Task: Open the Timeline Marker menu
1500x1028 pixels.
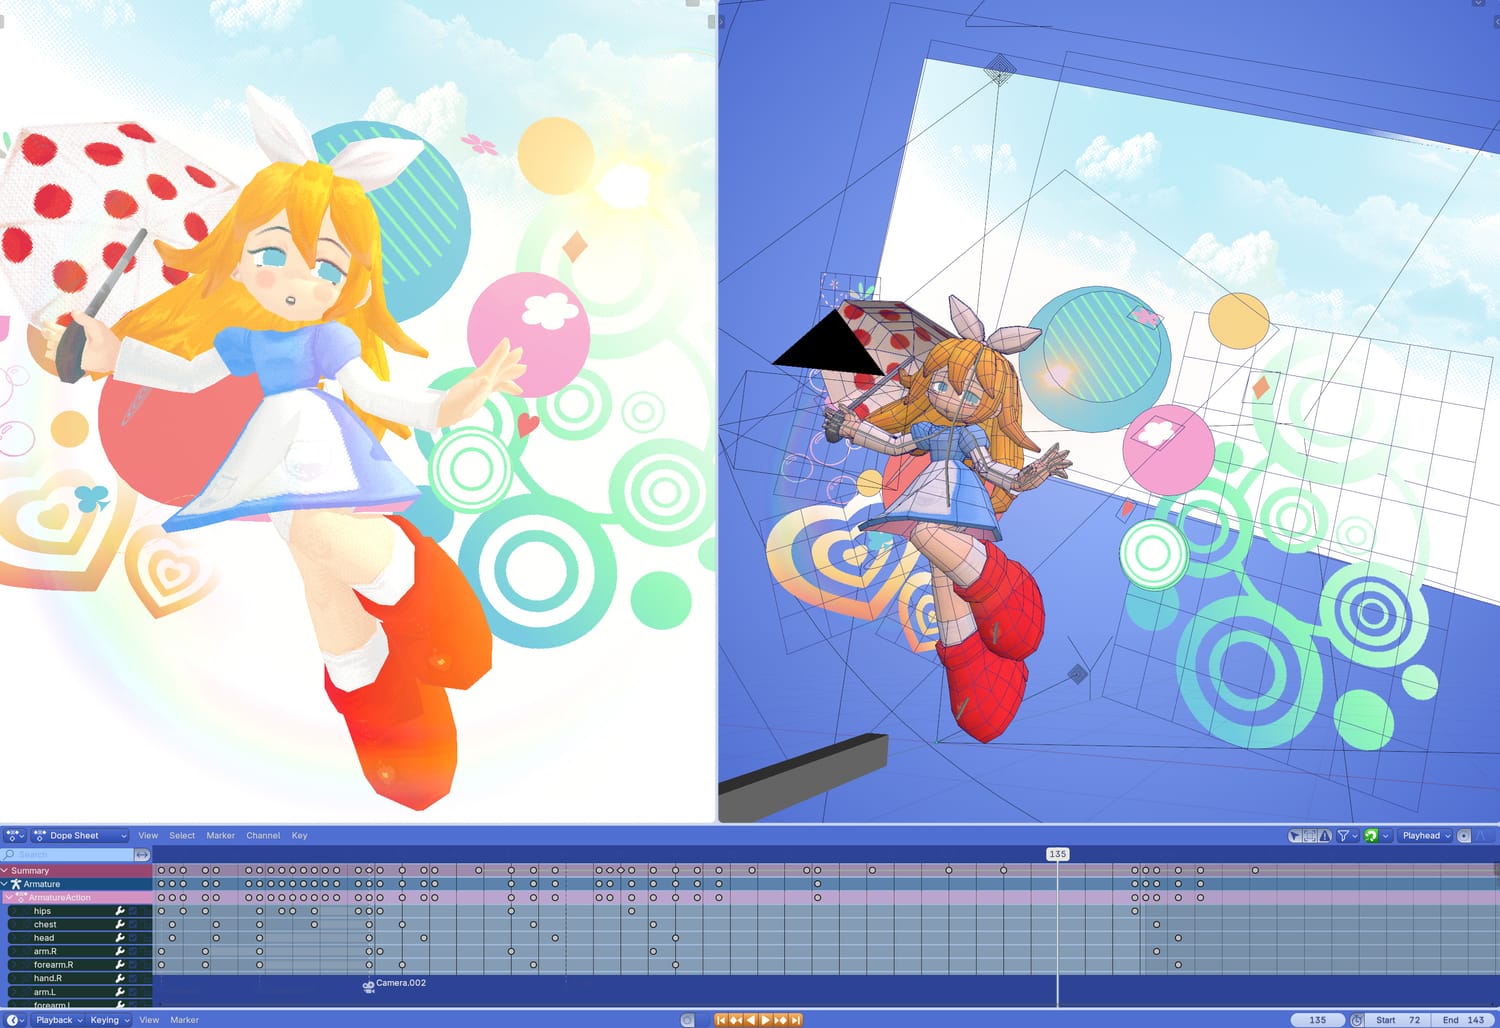Action: (184, 1020)
